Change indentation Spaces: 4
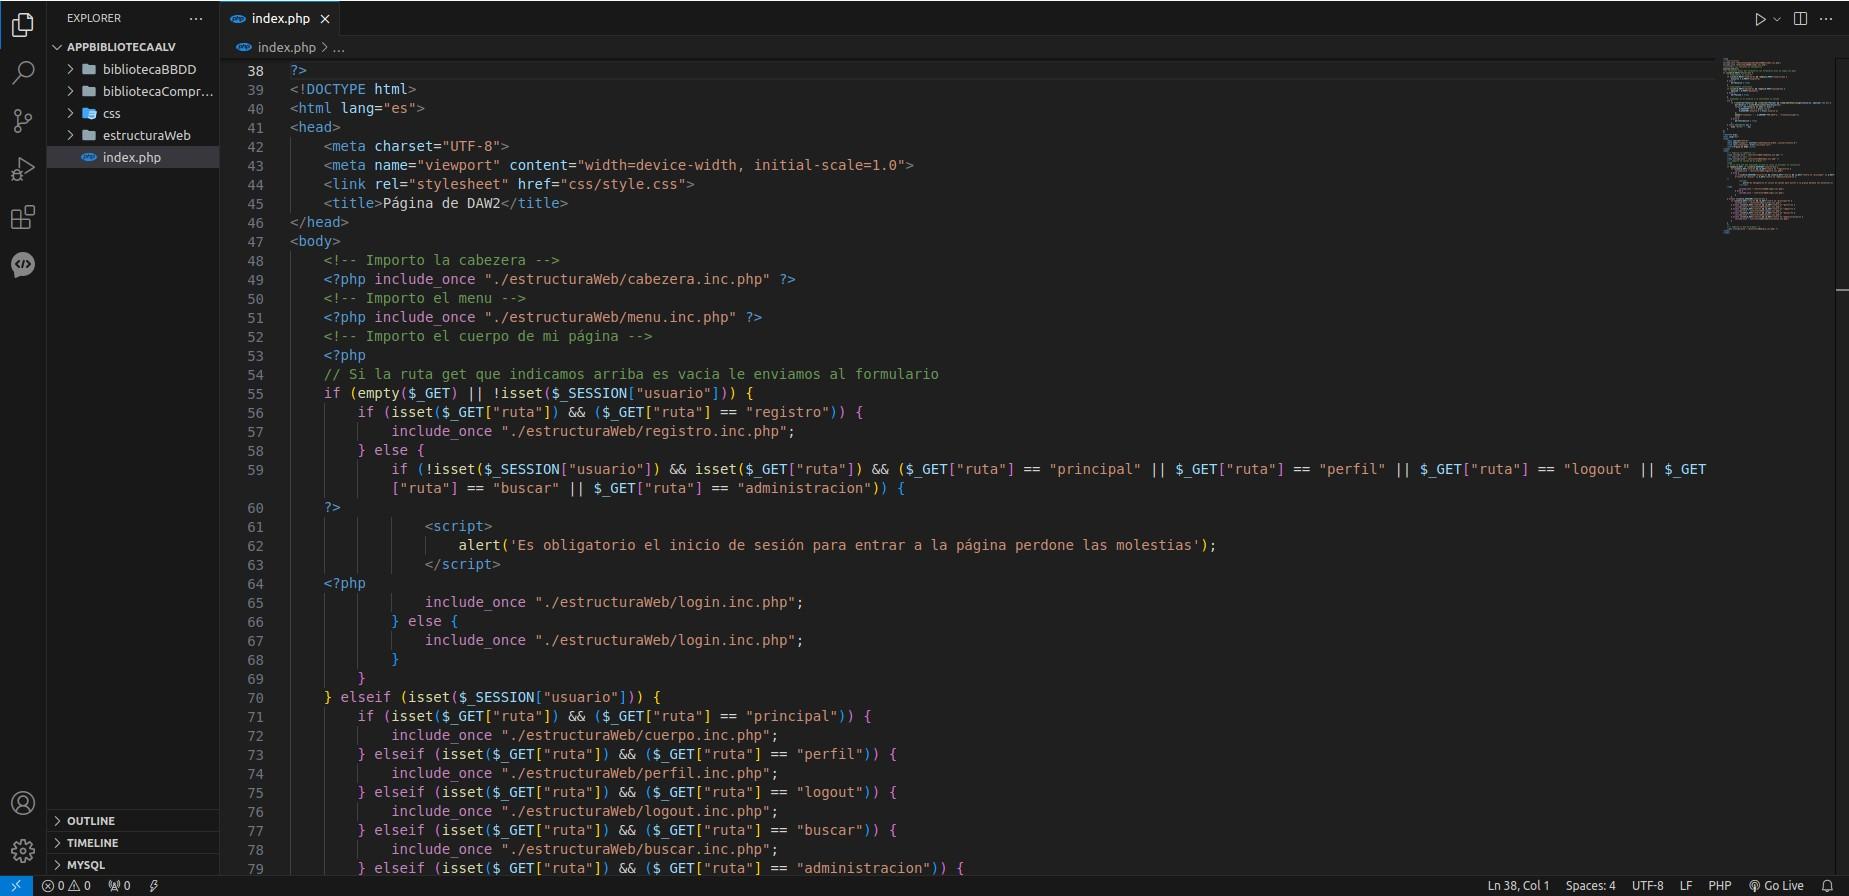 1590,886
